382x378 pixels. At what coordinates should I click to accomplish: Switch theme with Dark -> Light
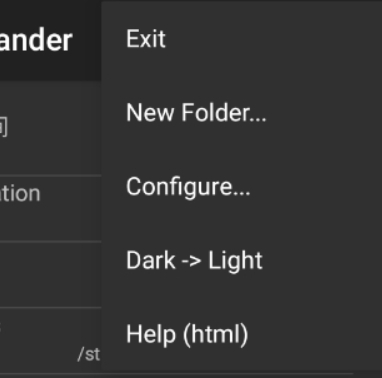[242, 260]
